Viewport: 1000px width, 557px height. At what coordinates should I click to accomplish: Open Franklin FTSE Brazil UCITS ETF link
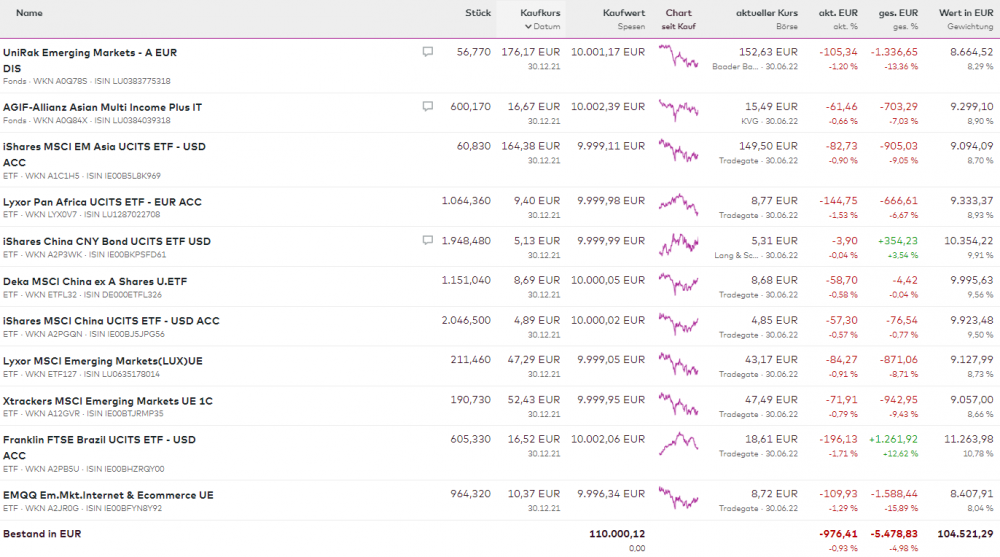click(x=99, y=440)
